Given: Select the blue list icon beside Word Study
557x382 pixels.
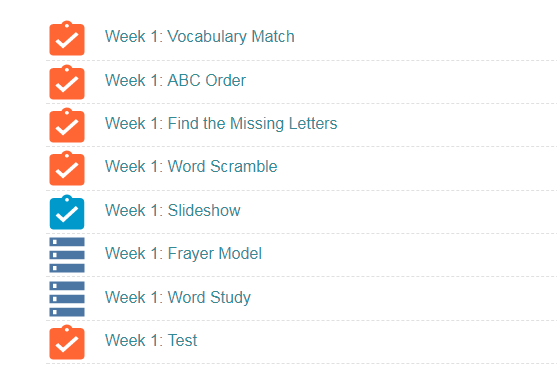Looking at the screenshot, I should (67, 299).
